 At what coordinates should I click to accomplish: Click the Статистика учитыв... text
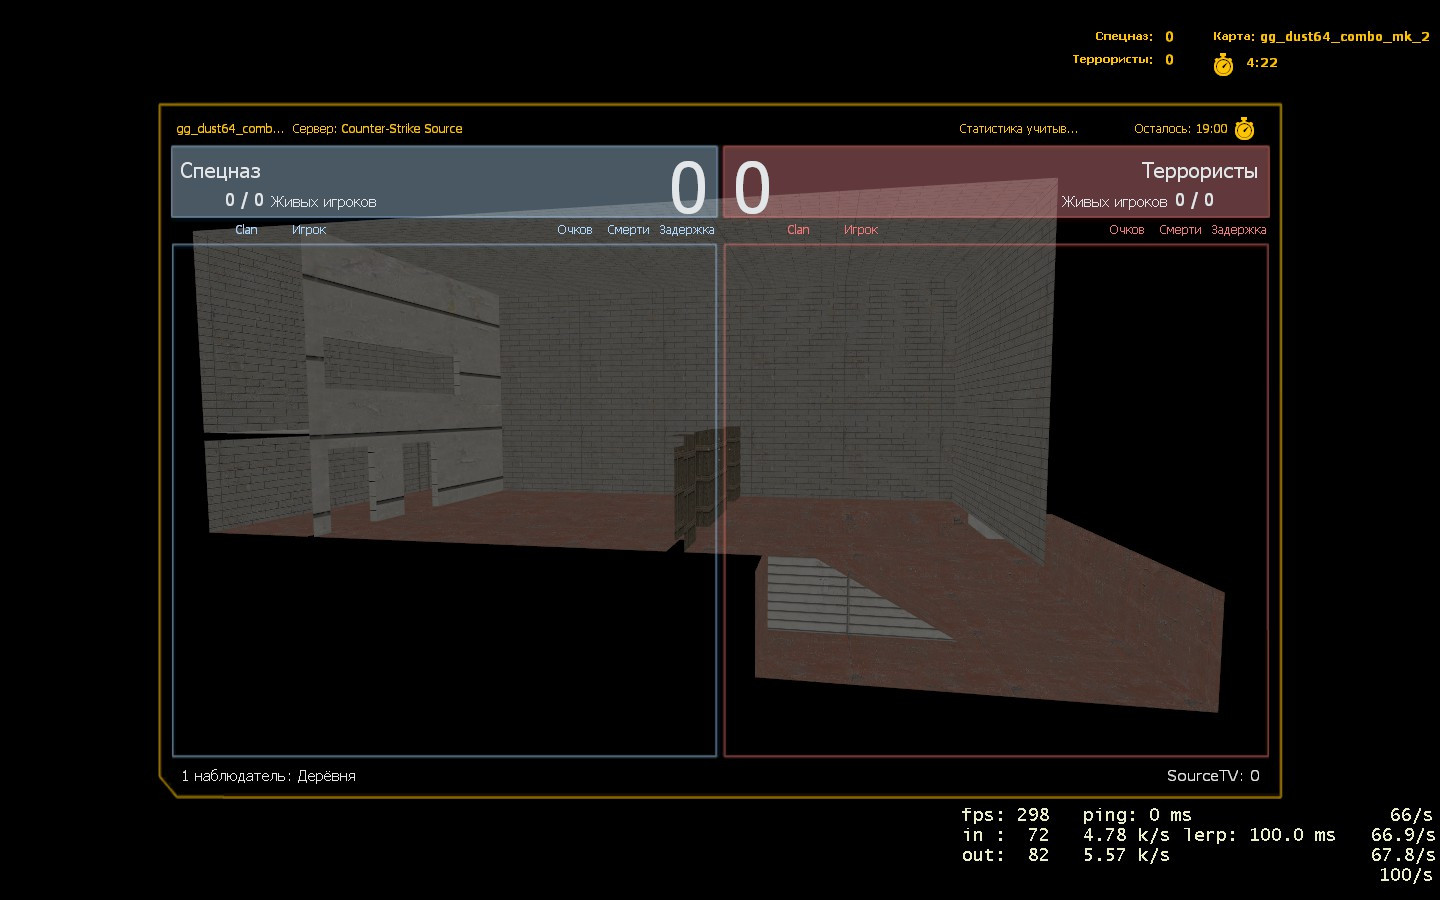click(x=1018, y=129)
